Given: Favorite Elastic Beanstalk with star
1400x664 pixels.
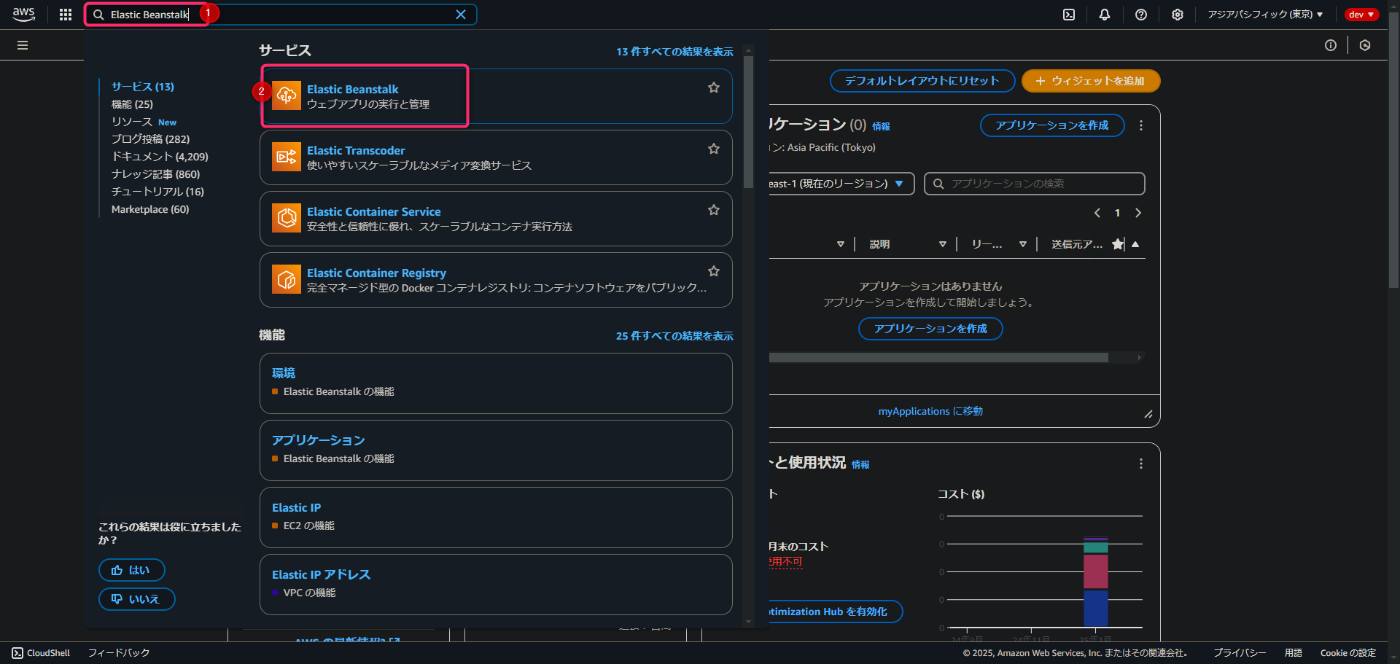Looking at the screenshot, I should pyautogui.click(x=714, y=88).
